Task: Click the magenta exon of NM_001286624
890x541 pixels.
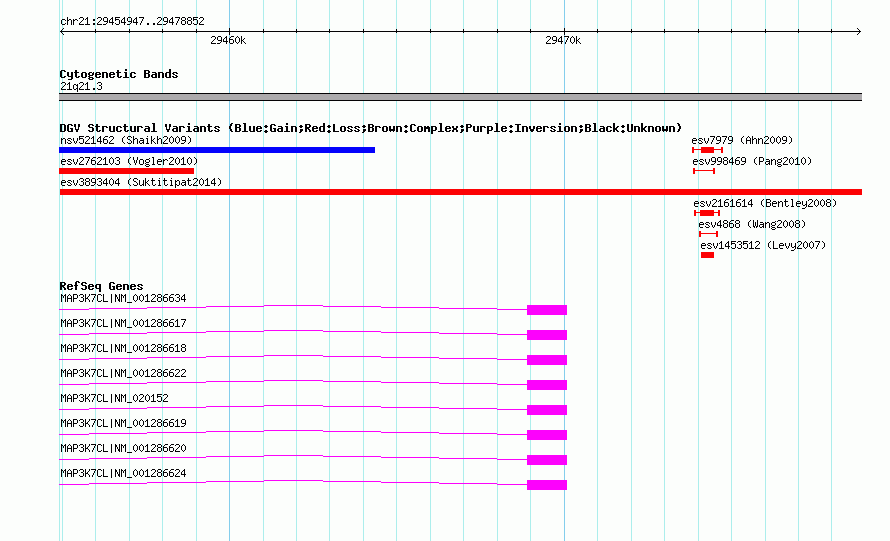Action: (547, 485)
